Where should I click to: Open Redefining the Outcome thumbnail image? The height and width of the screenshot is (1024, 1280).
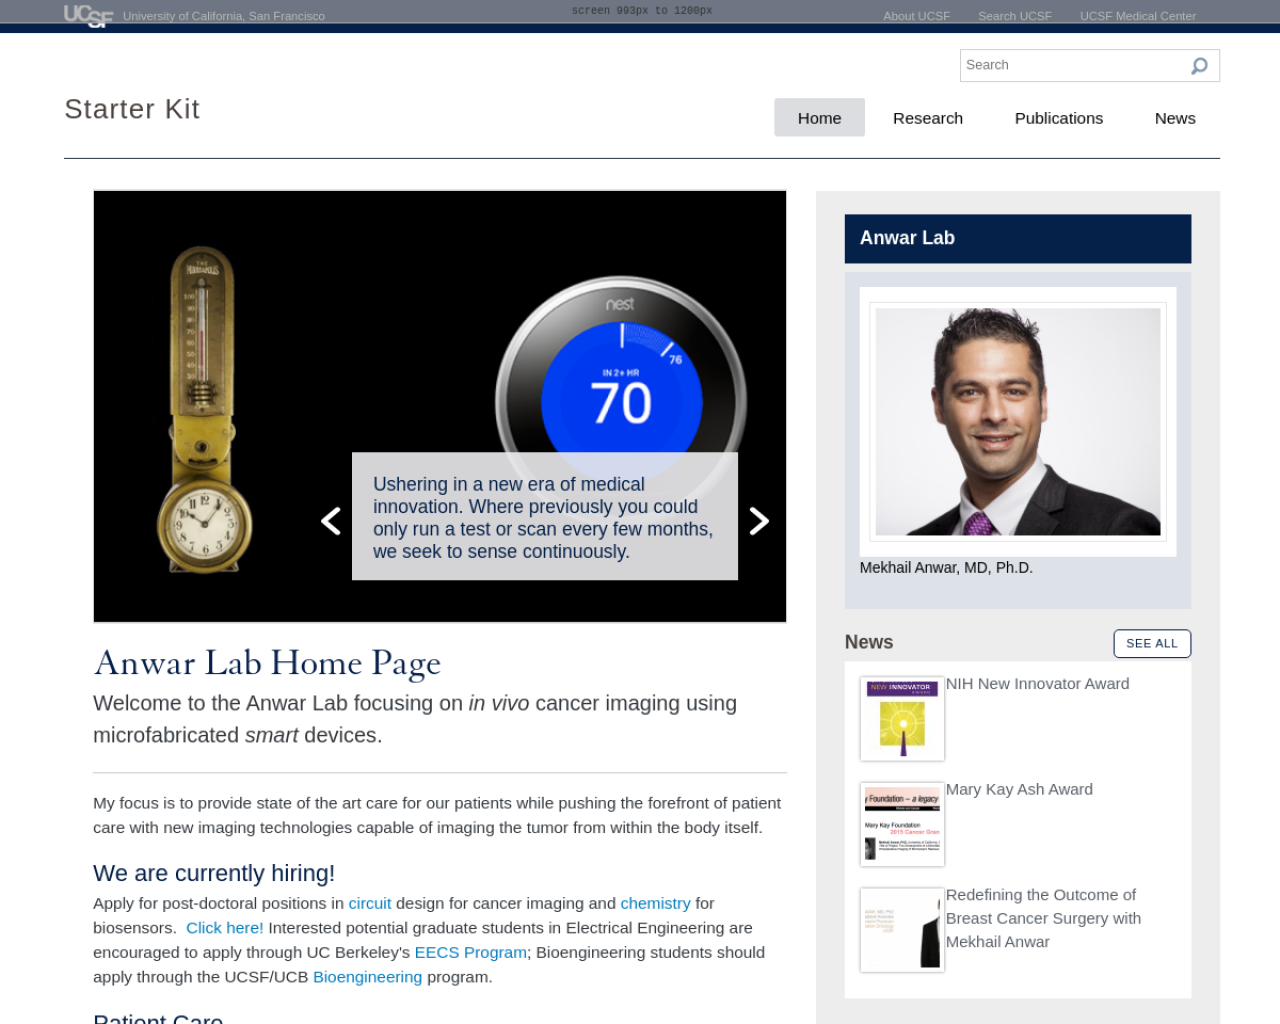click(x=902, y=930)
